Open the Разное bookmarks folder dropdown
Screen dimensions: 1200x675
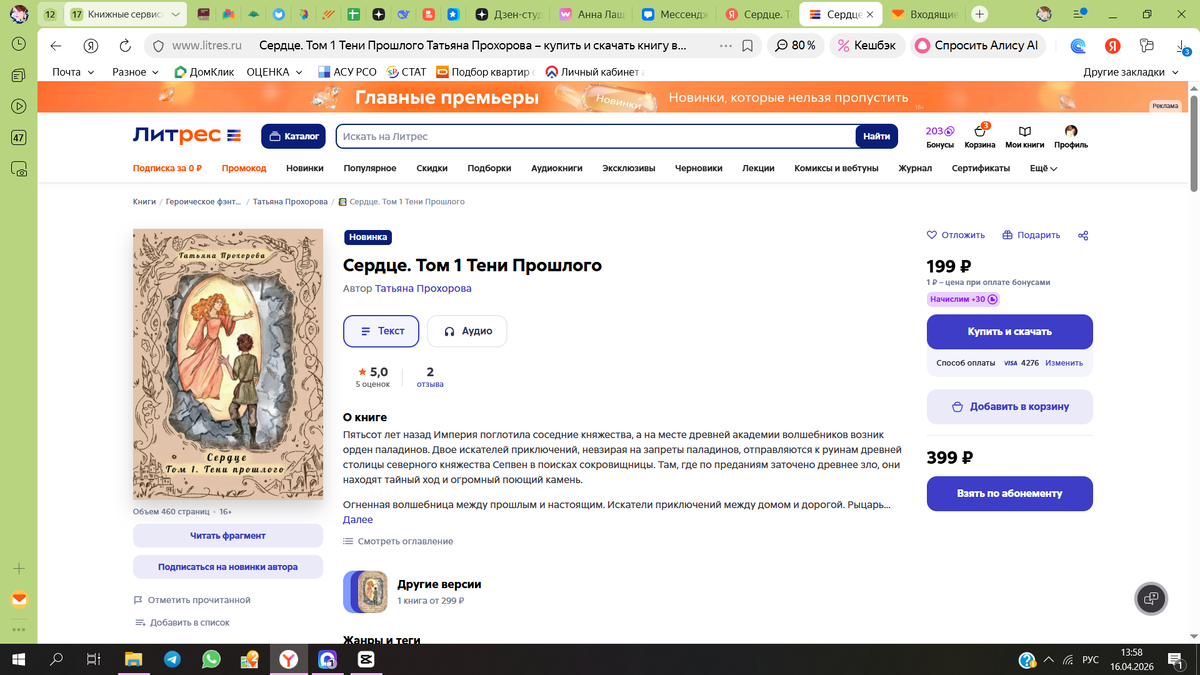coord(136,72)
